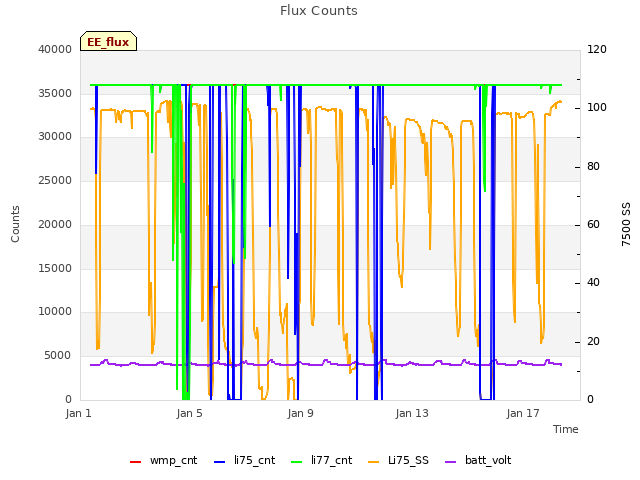Click the Jan 17 x-axis label

(523, 413)
